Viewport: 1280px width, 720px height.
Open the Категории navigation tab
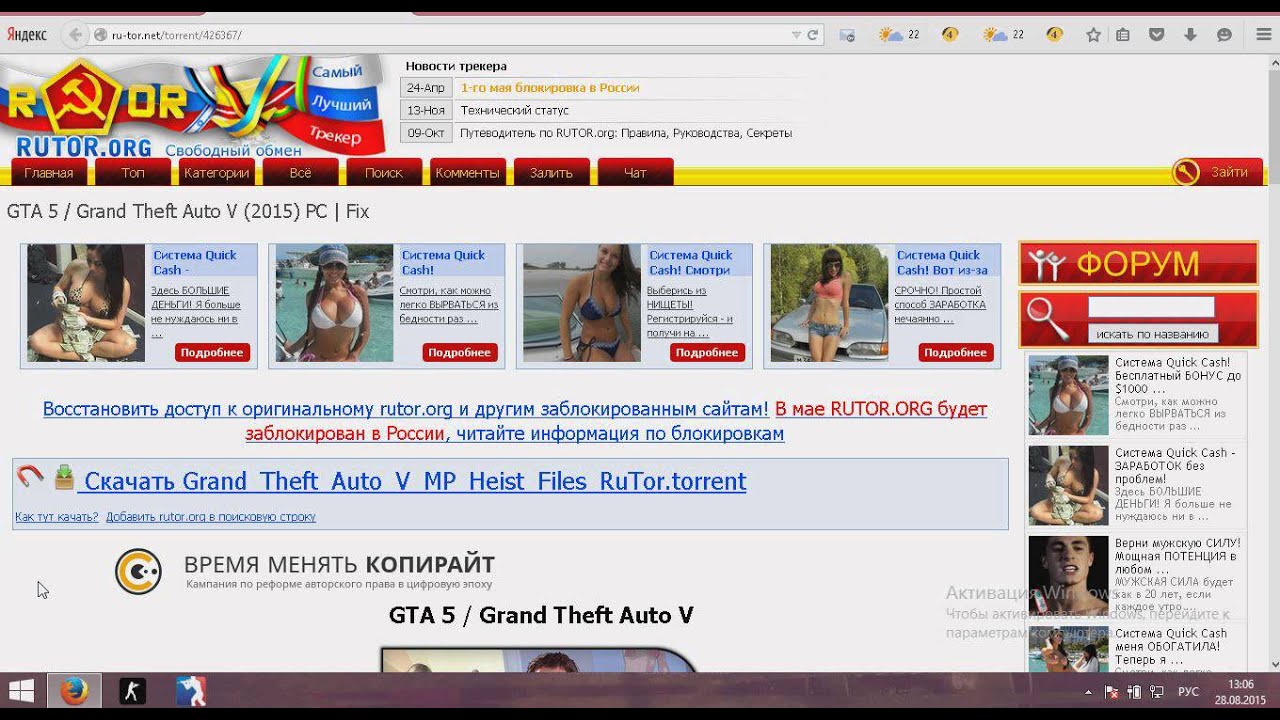(216, 172)
